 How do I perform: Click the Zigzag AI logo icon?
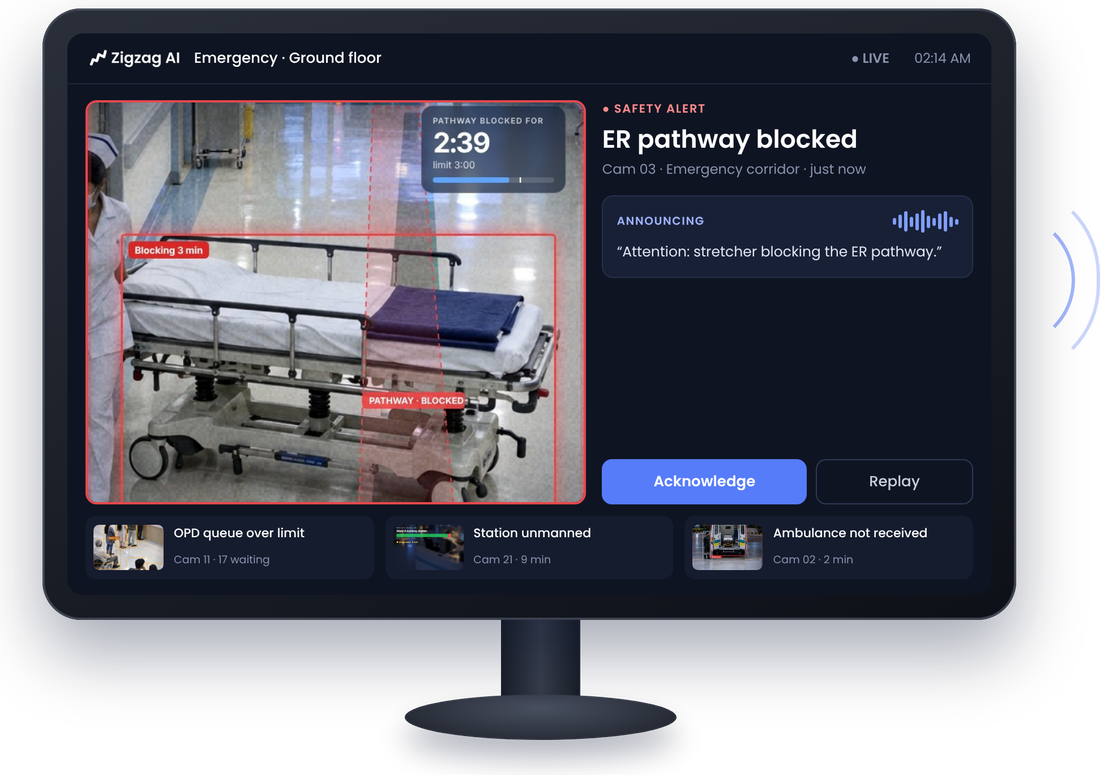click(98, 58)
